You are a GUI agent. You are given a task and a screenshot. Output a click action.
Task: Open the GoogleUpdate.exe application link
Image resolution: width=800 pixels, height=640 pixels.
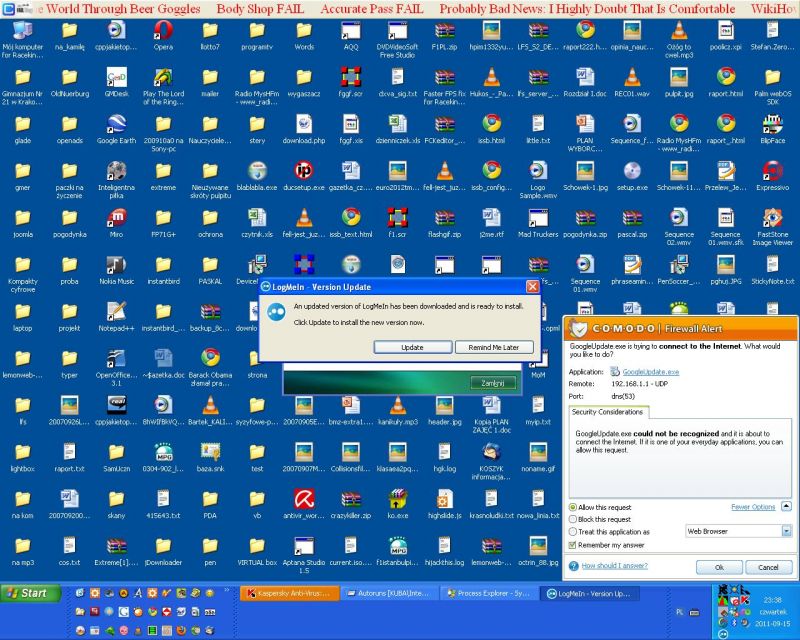(651, 372)
